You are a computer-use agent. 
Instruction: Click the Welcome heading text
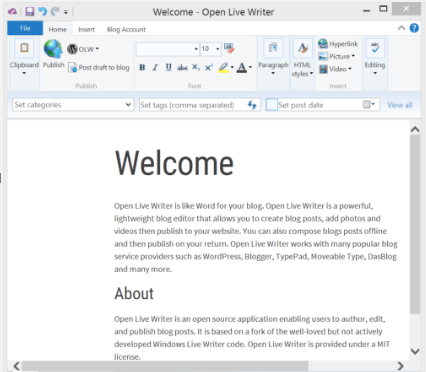[x=174, y=163]
